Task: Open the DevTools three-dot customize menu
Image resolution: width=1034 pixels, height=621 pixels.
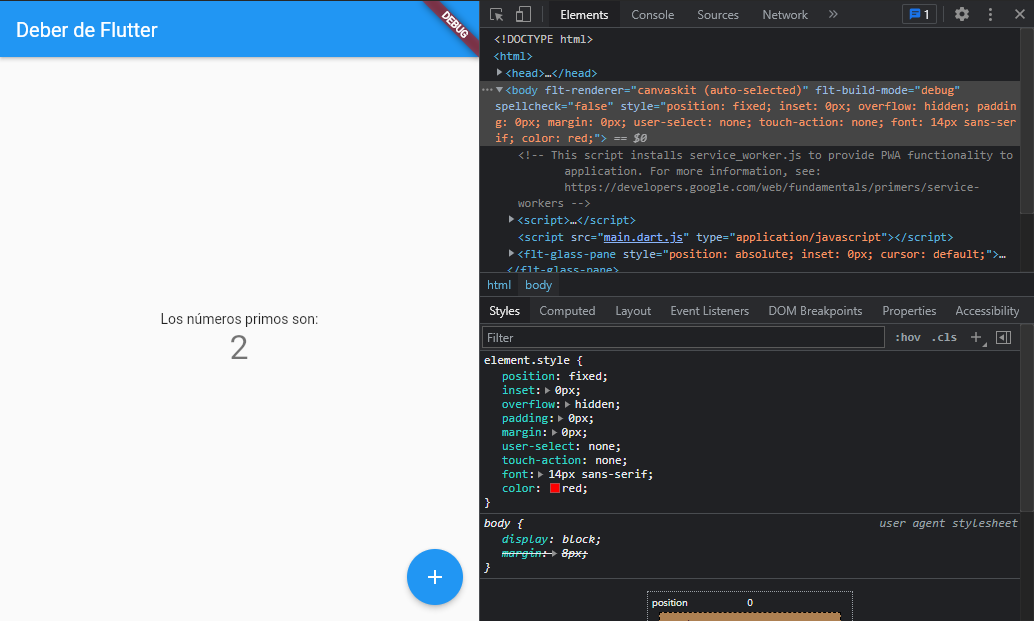Action: coord(990,14)
